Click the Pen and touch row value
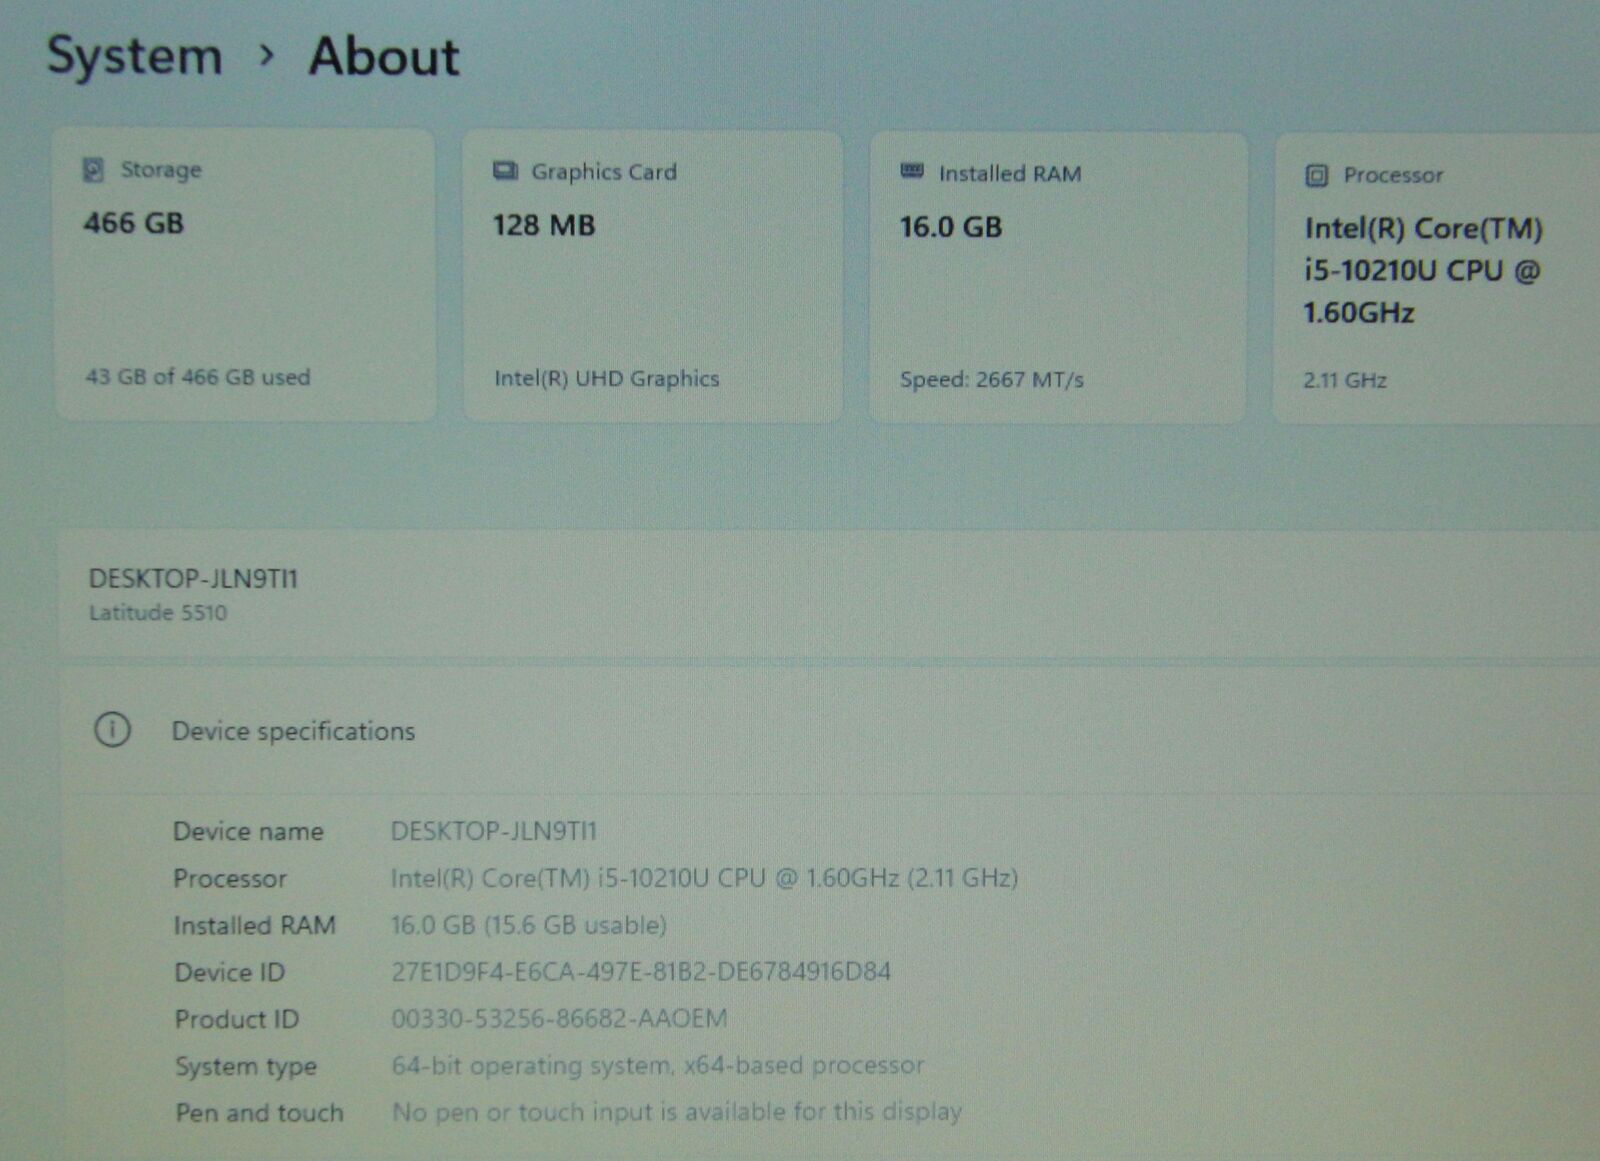 pos(676,1112)
